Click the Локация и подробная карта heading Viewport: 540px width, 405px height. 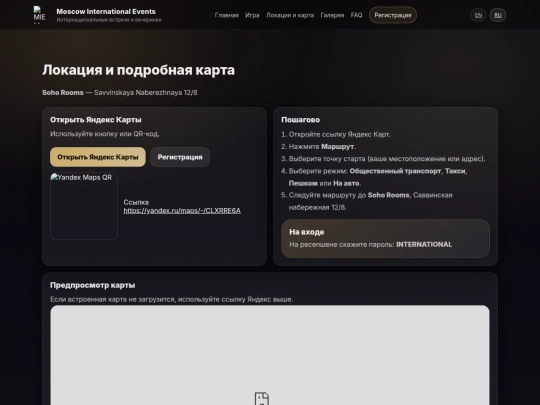coord(138,70)
